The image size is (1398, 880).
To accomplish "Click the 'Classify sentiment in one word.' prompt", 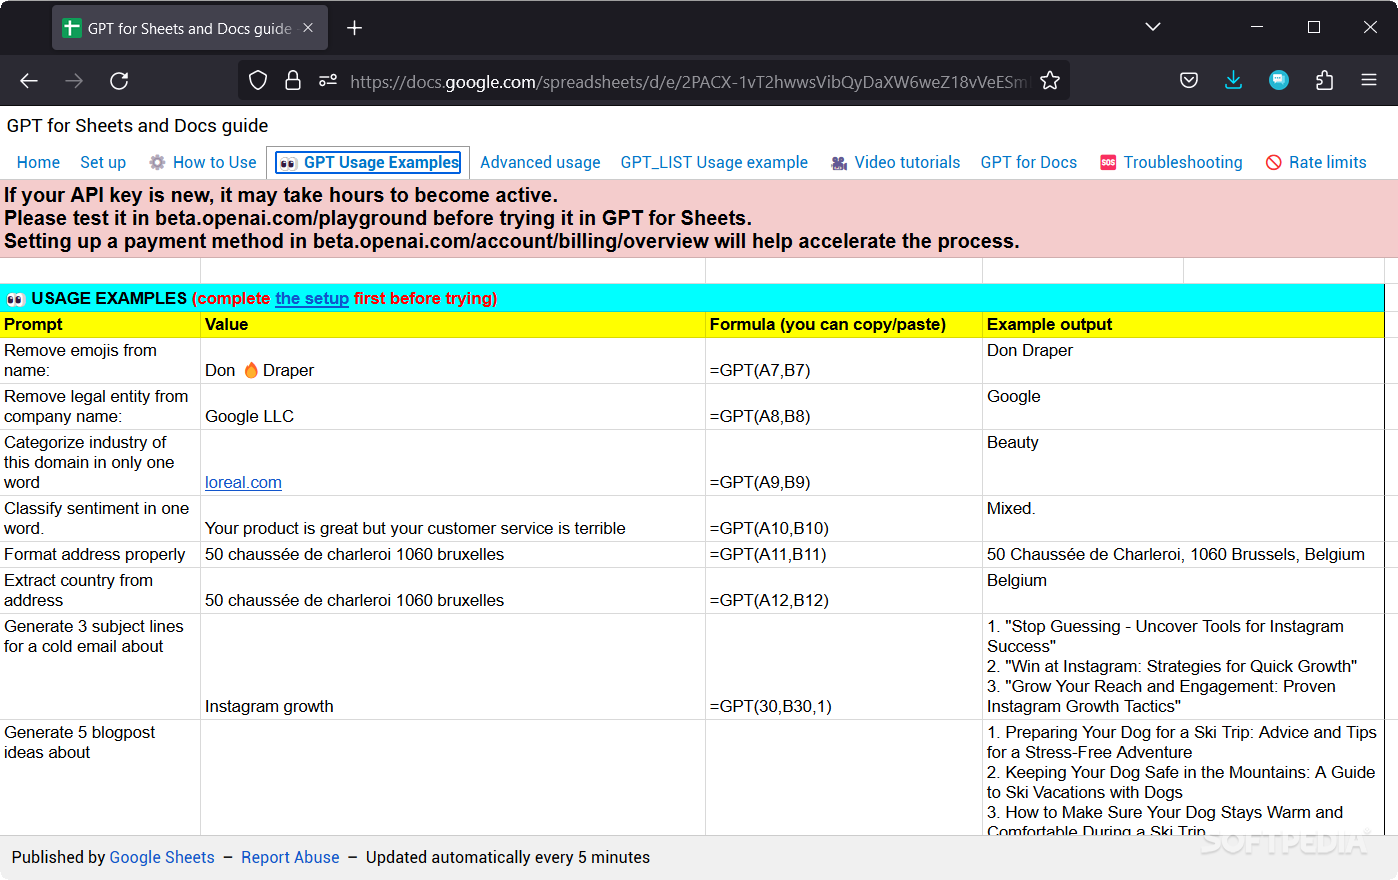I will pos(100,519).
